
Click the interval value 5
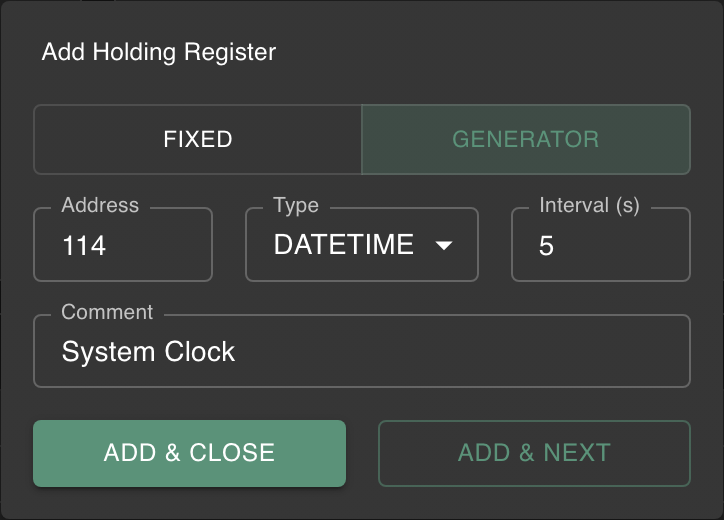[546, 246]
